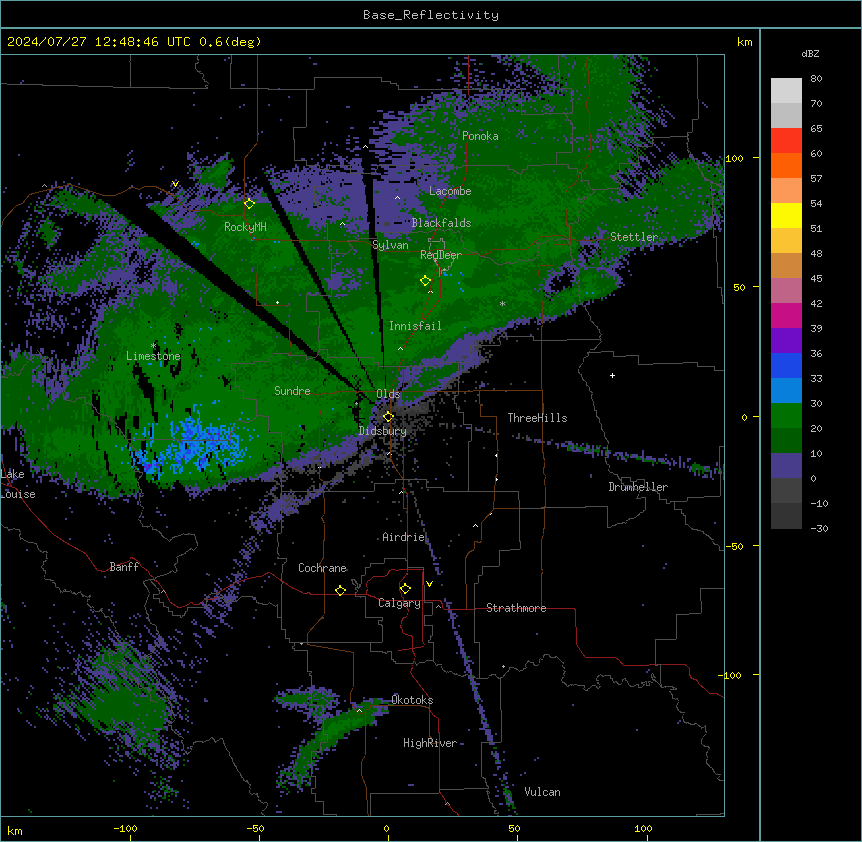Click the Olds town label
The width and height of the screenshot is (862, 842).
(x=388, y=394)
